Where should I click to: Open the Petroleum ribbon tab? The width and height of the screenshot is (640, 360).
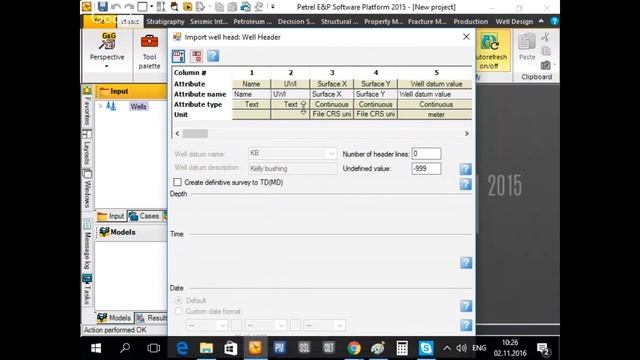click(x=252, y=21)
